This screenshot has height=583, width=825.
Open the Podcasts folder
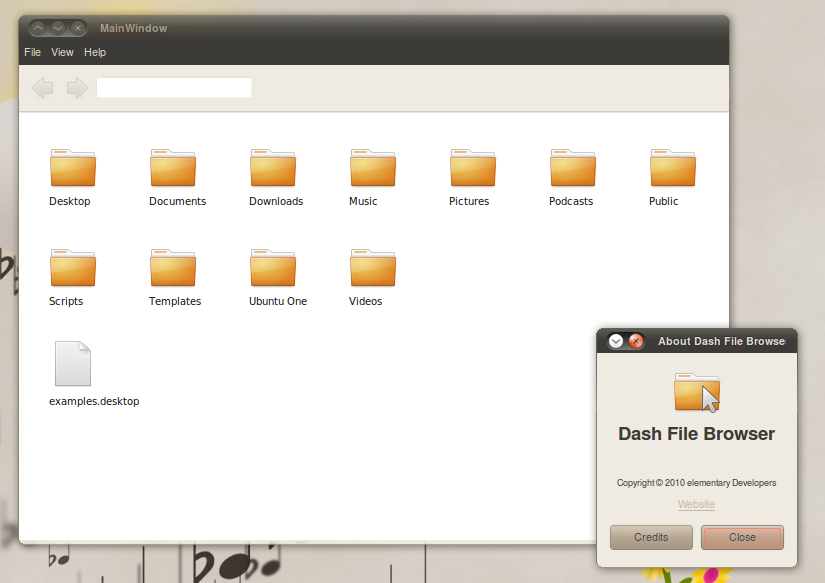[x=570, y=168]
